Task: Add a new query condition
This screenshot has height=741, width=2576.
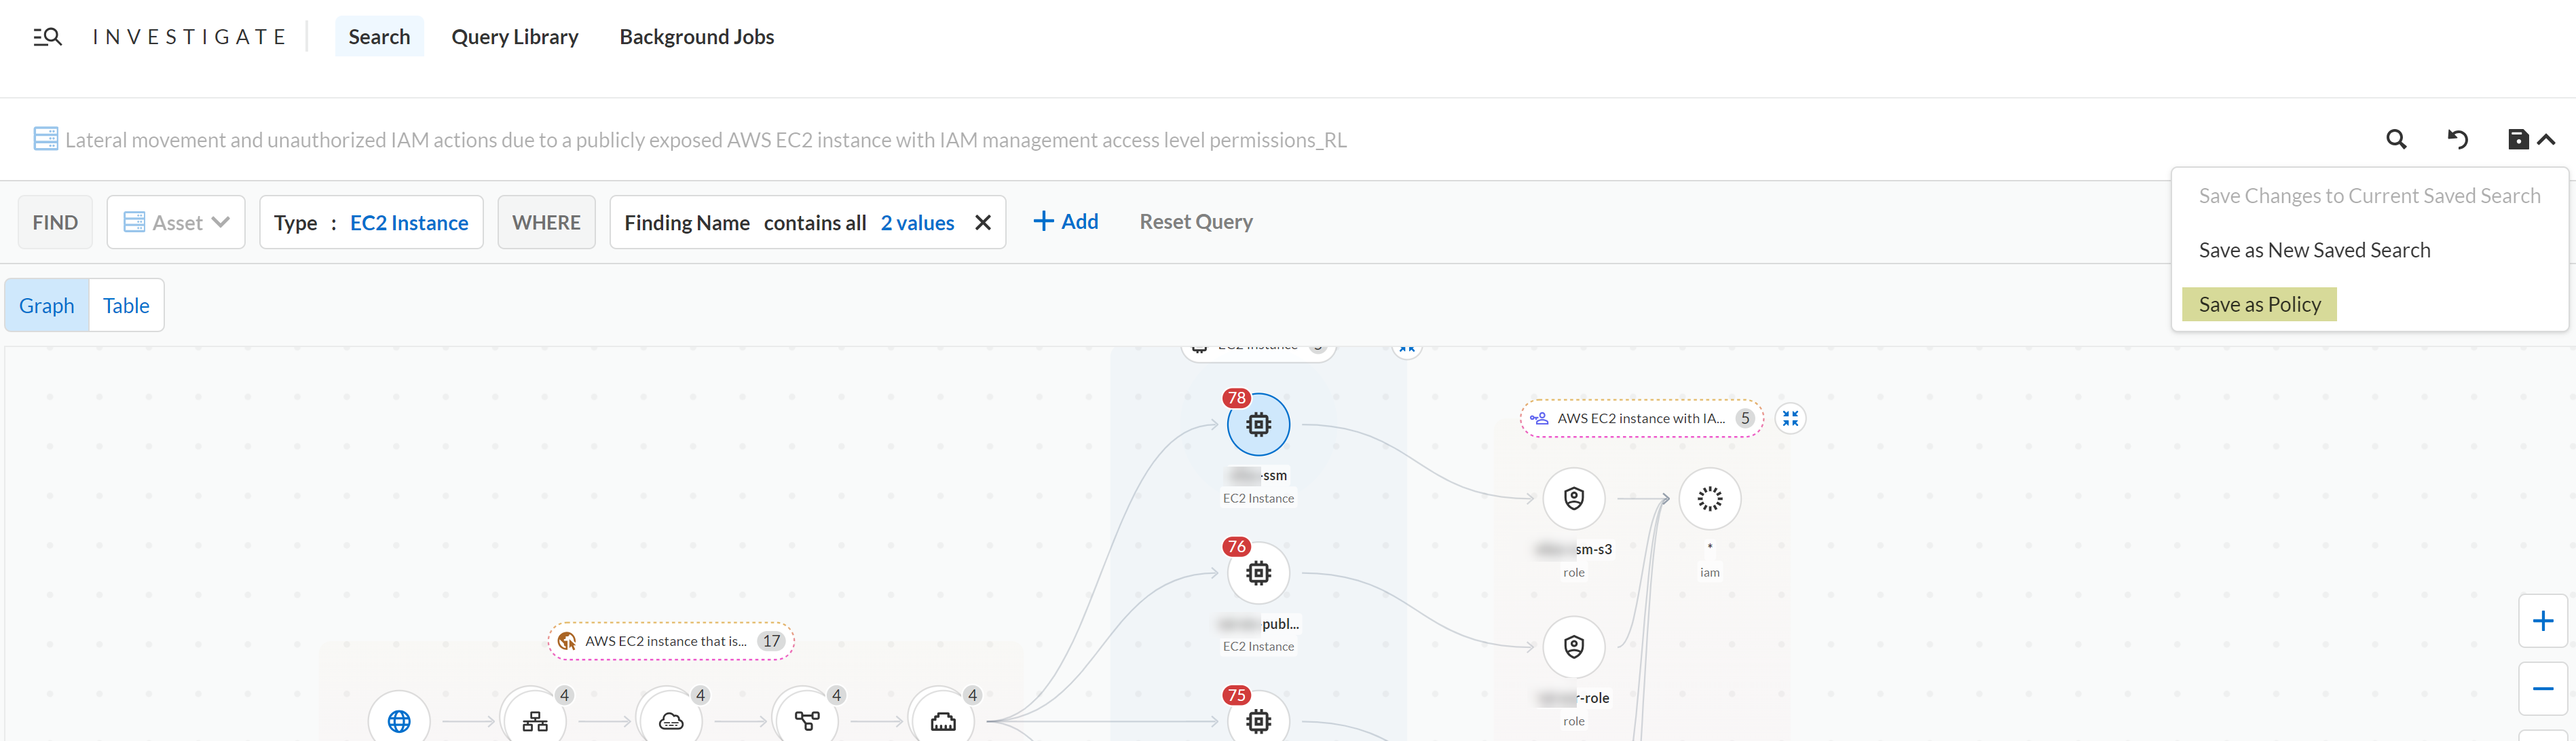Action: tap(1065, 221)
